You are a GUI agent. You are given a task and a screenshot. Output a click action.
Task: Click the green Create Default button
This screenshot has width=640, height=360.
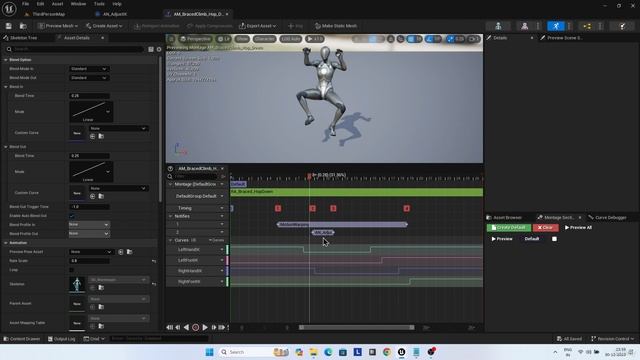[509, 227]
